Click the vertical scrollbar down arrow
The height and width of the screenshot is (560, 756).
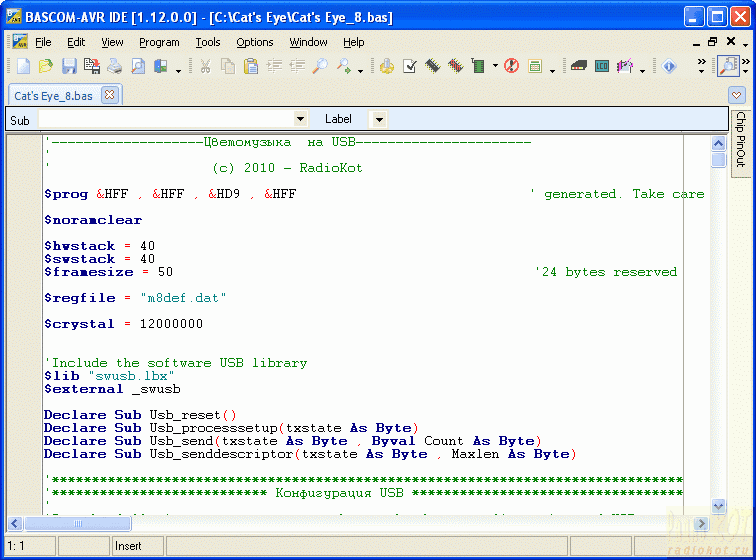(718, 506)
